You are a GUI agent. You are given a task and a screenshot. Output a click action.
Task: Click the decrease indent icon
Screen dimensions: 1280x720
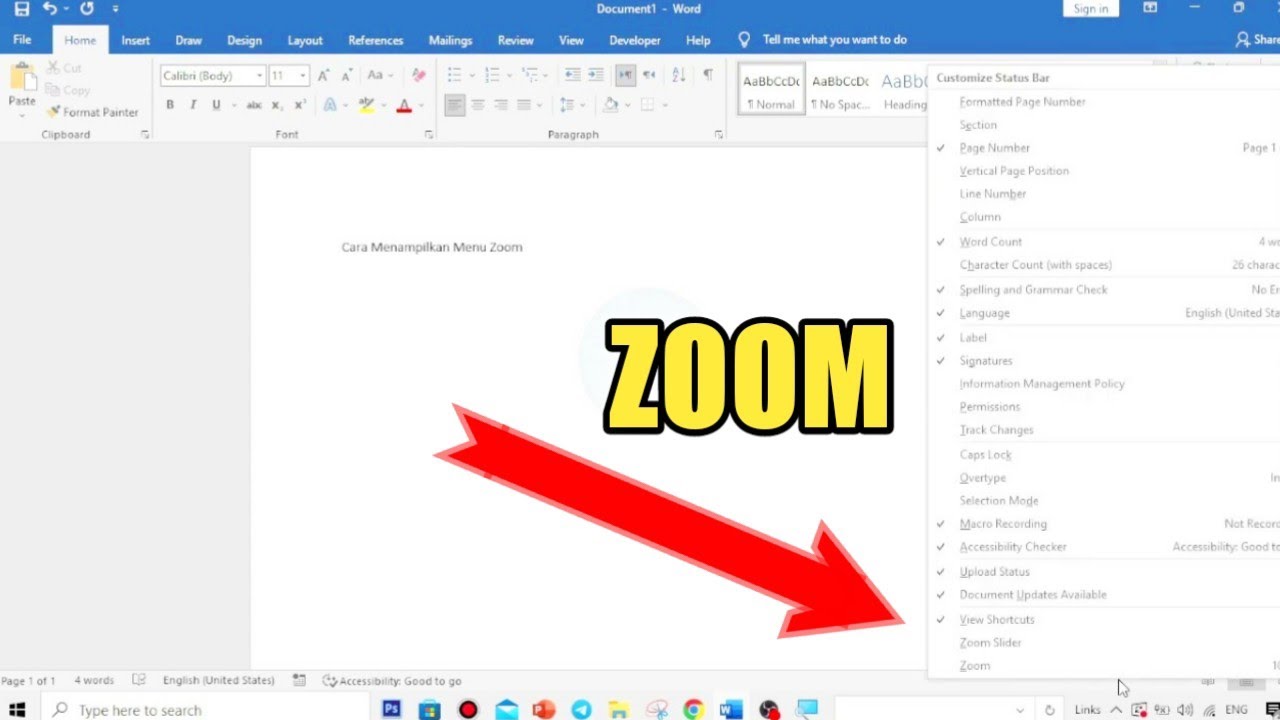click(572, 76)
